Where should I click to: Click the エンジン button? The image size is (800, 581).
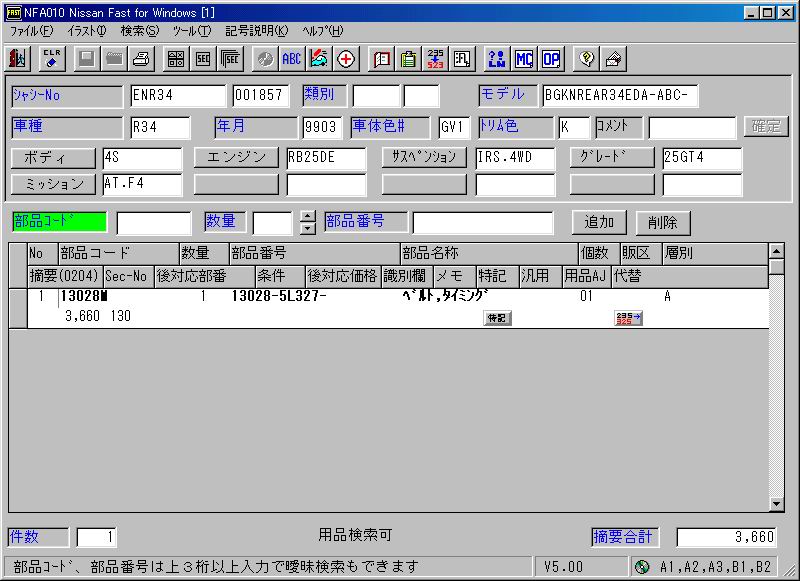click(x=236, y=158)
